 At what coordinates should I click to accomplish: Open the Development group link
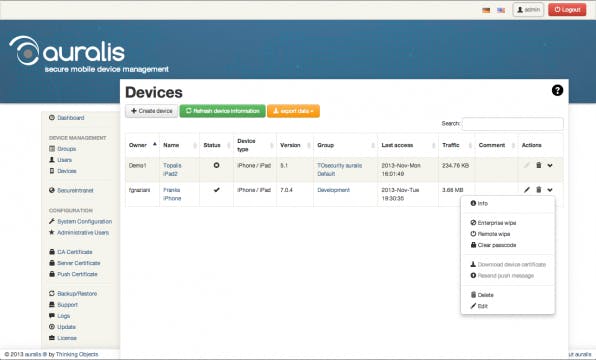click(x=333, y=190)
